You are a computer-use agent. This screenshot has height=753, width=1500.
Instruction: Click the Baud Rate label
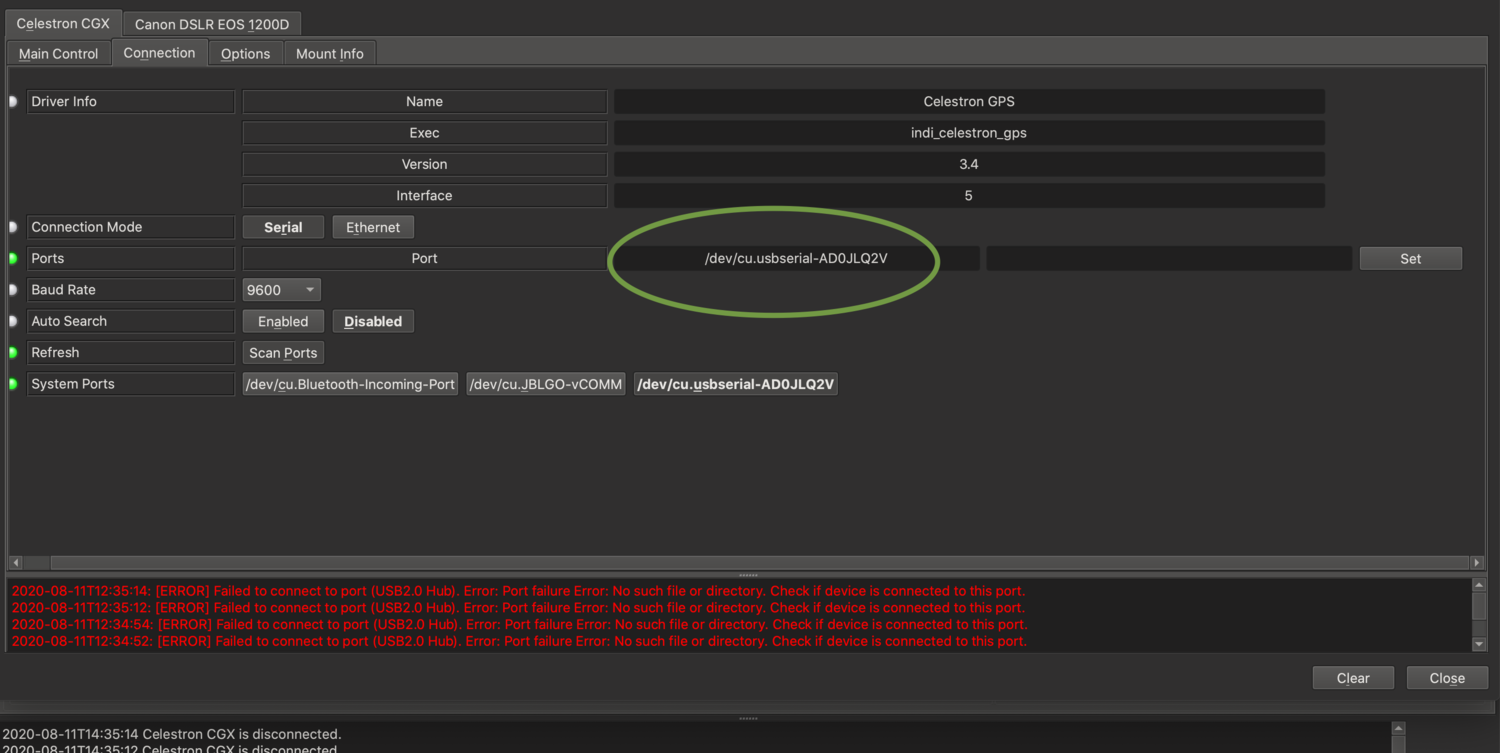(x=131, y=290)
